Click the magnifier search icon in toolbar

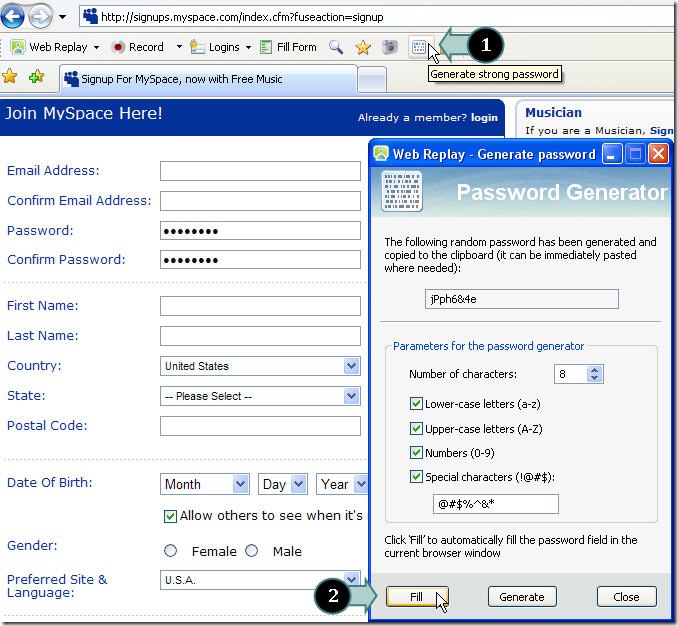[336, 47]
